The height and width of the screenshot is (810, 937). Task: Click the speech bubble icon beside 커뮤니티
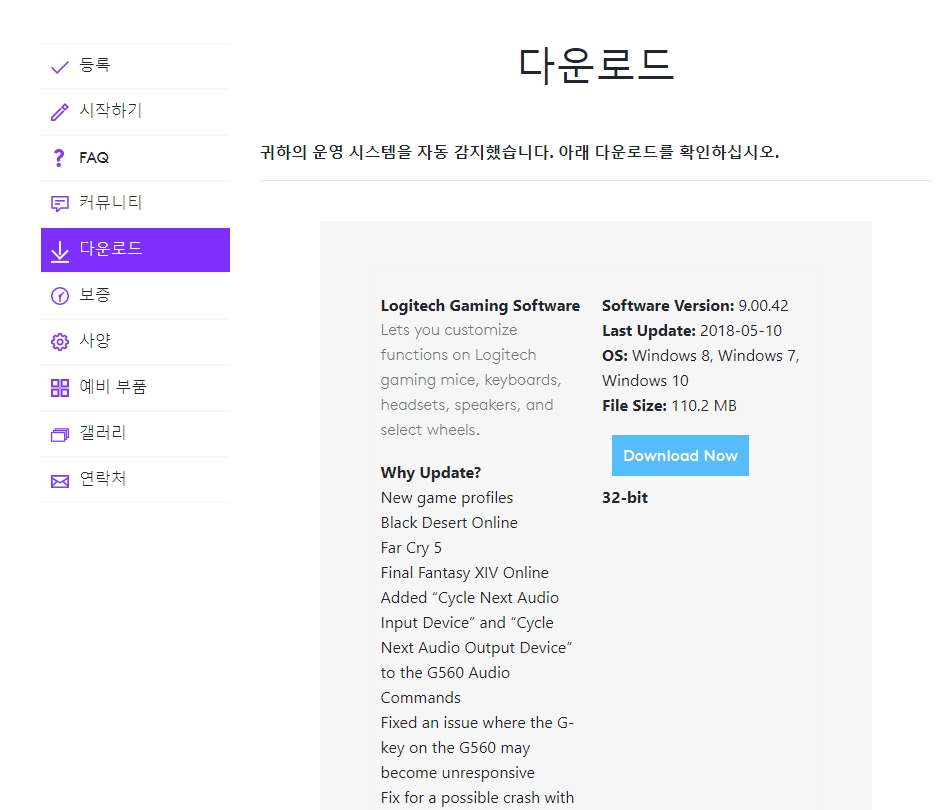(60, 204)
